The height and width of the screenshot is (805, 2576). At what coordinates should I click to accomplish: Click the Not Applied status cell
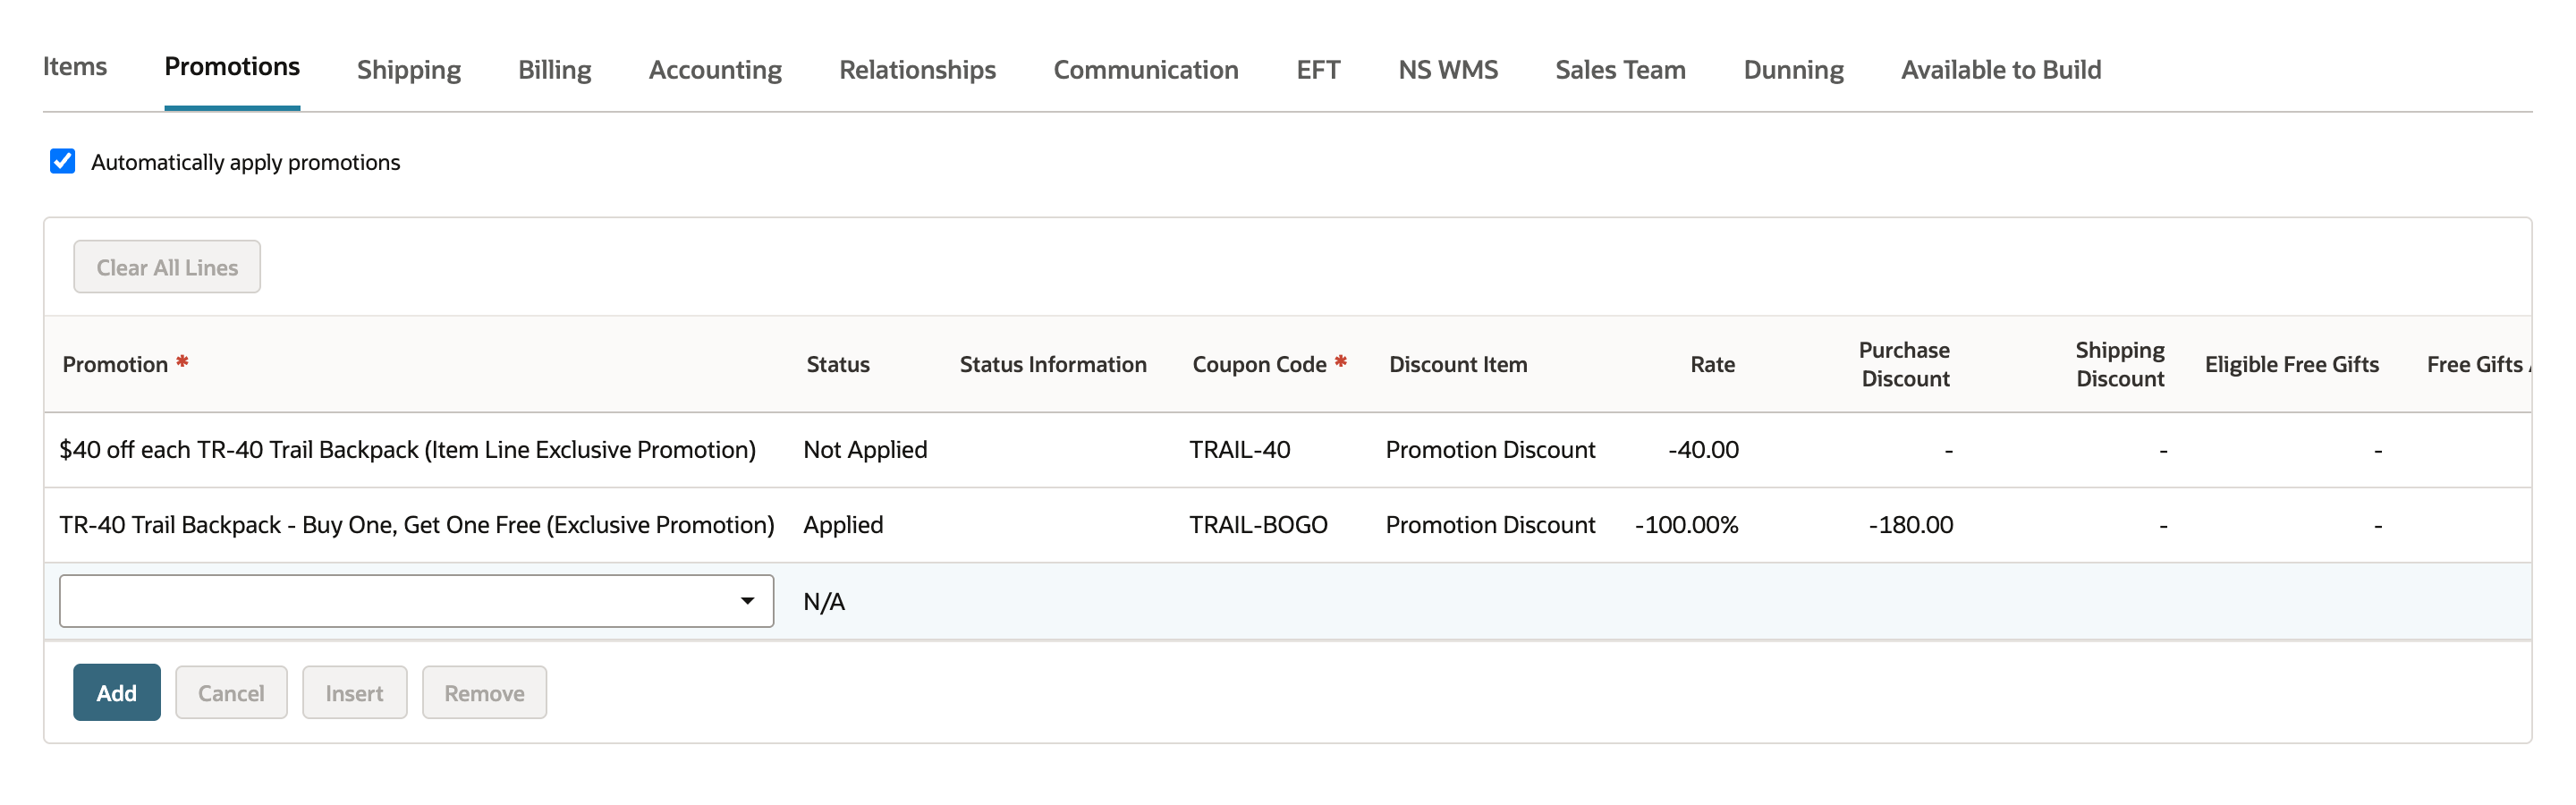click(865, 450)
